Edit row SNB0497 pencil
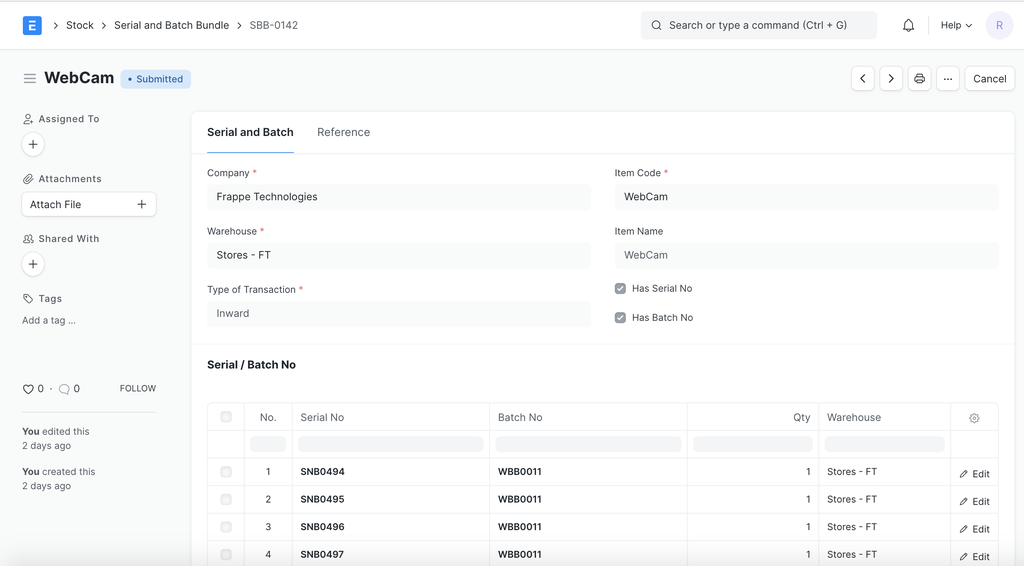 click(974, 556)
